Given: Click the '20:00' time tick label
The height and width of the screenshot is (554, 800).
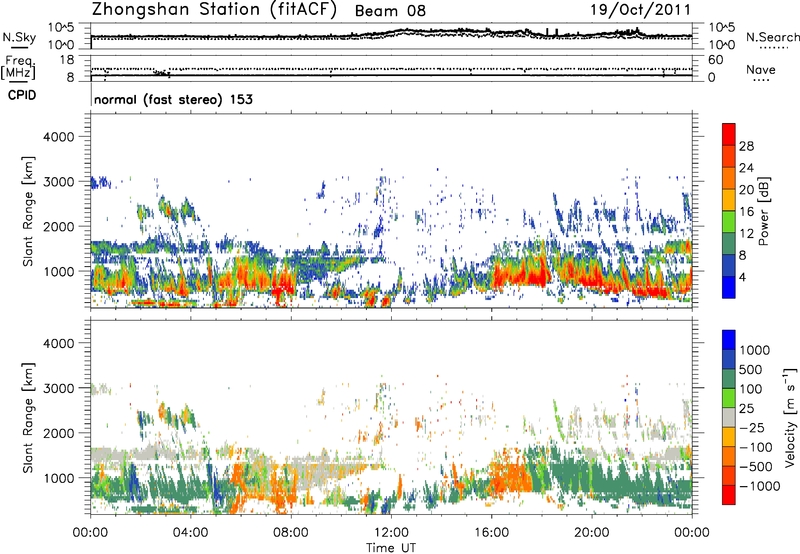Looking at the screenshot, I should pos(592,533).
